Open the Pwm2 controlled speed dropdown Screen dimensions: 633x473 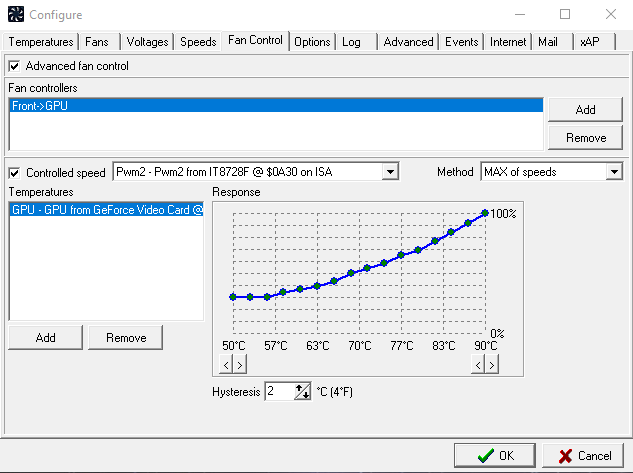390,172
